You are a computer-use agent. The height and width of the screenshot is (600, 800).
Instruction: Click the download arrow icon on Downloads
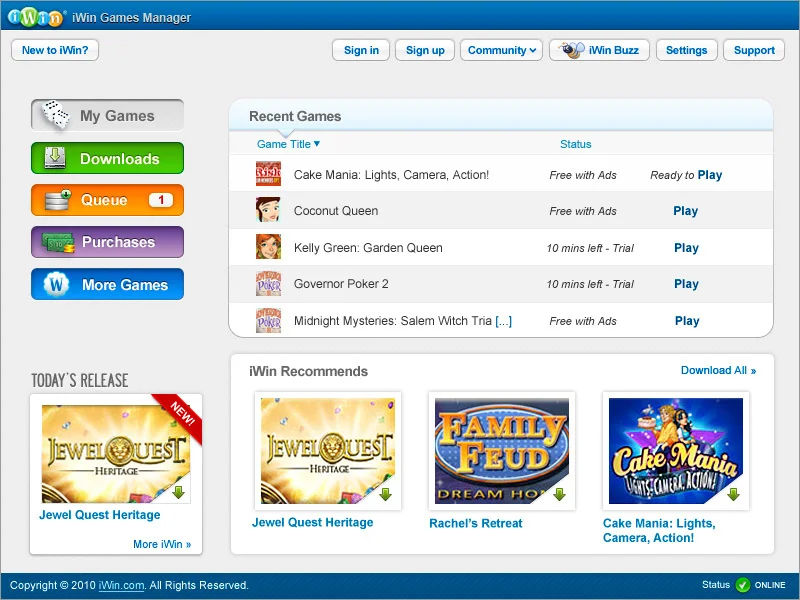pos(55,158)
